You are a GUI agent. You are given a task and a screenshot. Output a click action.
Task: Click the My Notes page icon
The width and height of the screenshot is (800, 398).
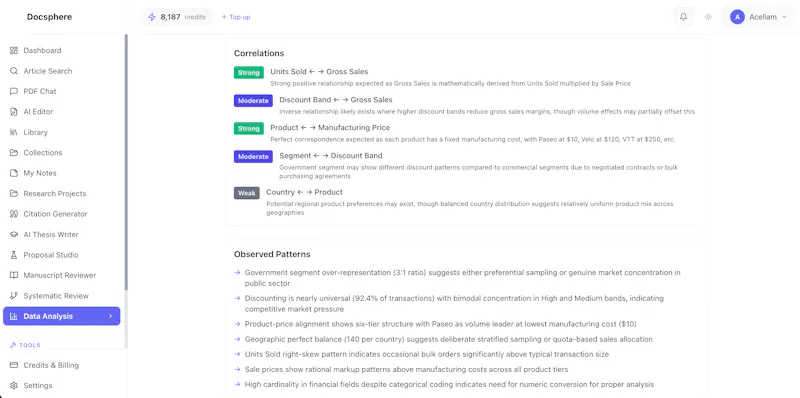[14, 173]
